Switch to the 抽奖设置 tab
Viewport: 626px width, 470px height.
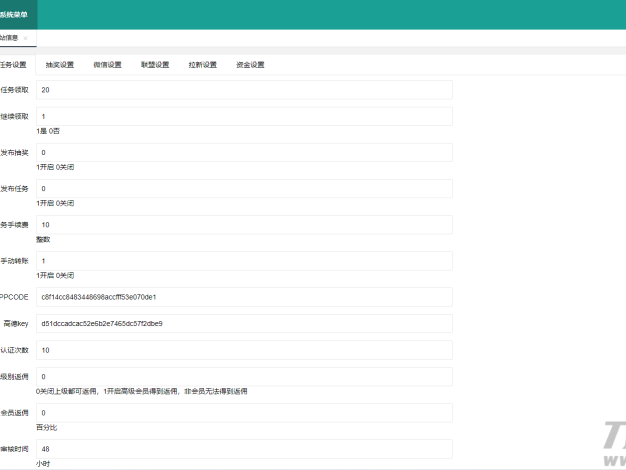coord(60,65)
